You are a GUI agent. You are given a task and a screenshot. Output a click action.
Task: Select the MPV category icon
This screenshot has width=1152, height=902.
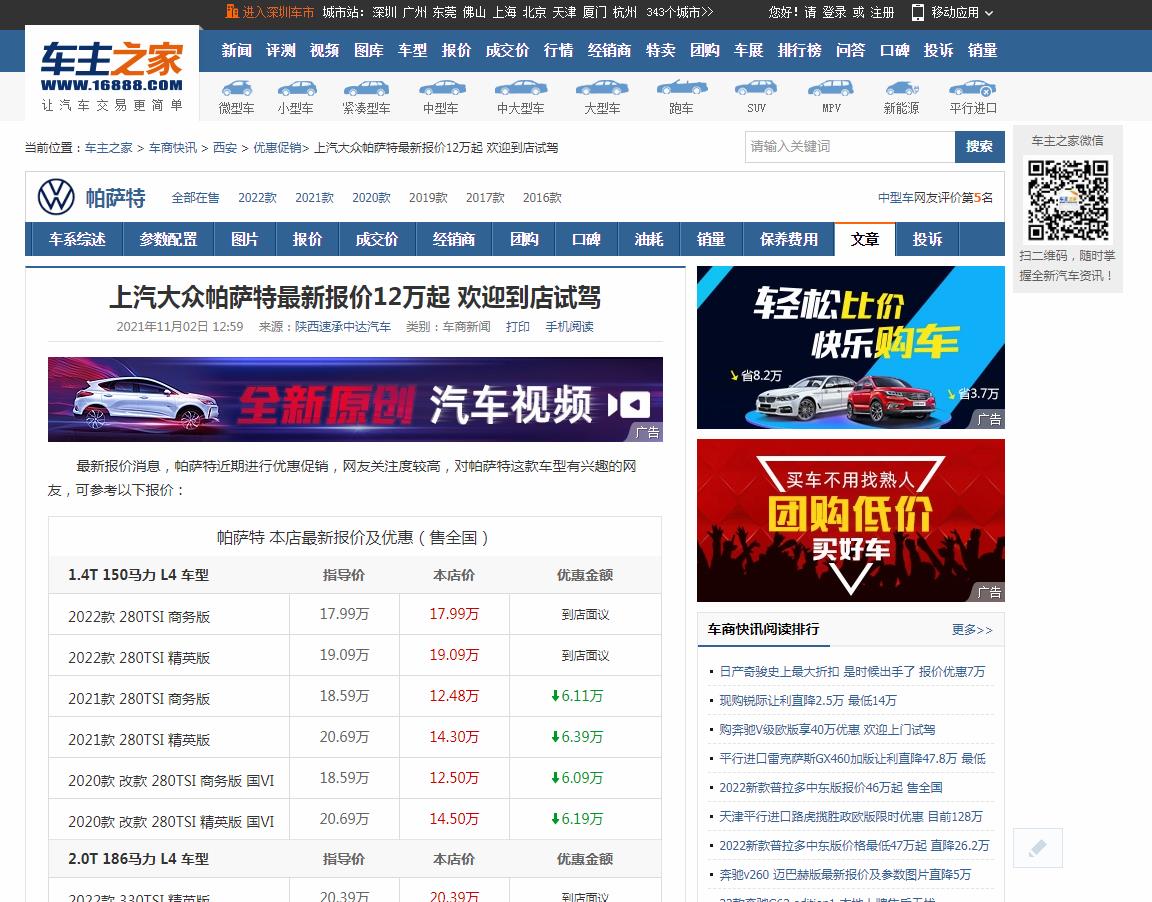[831, 89]
